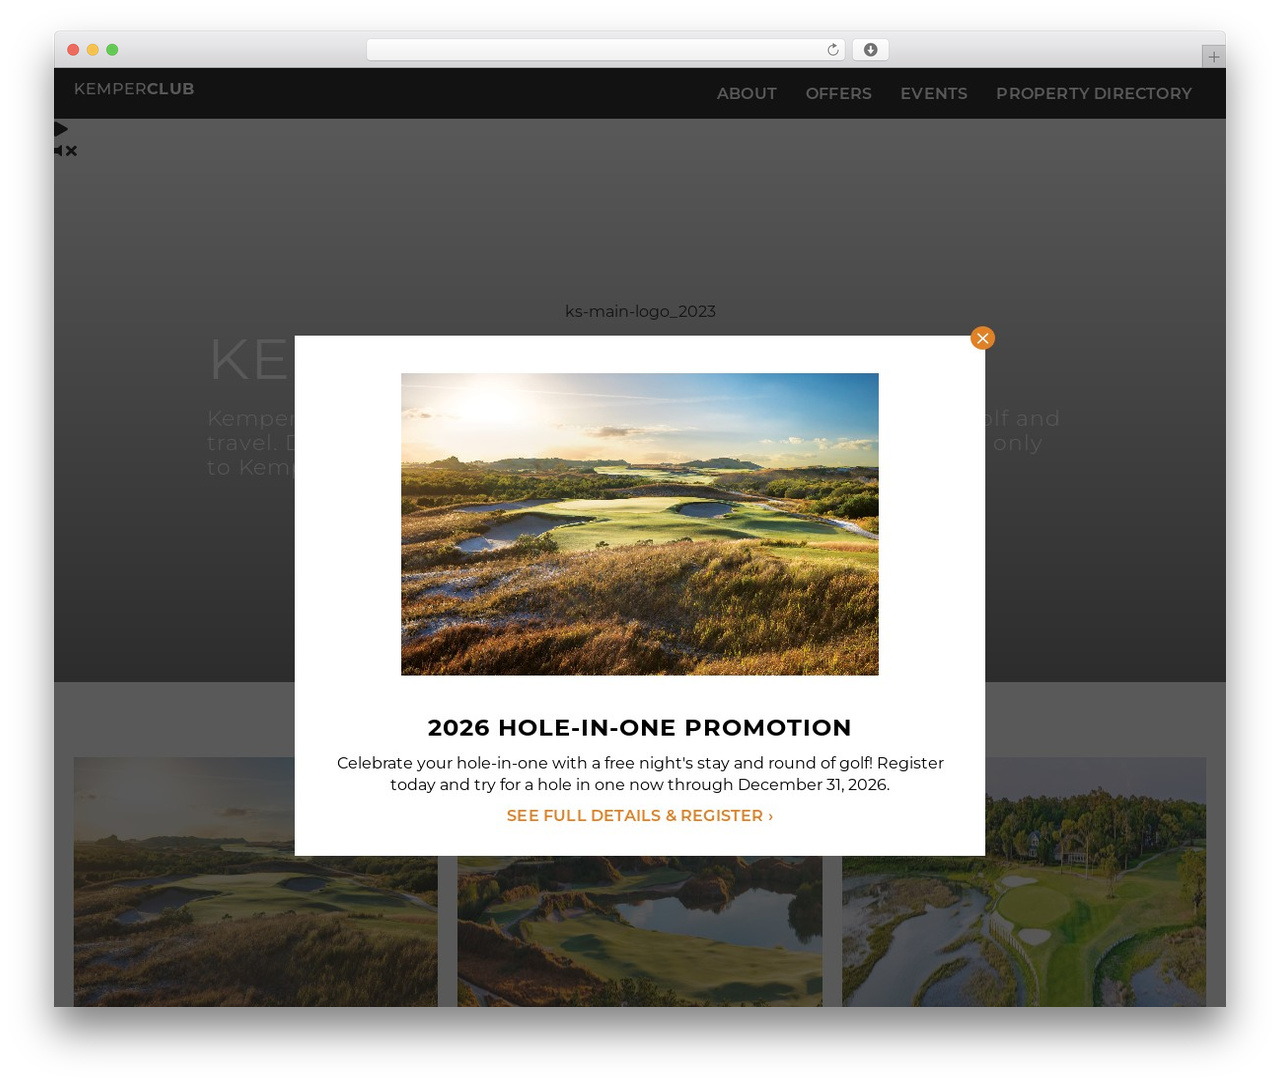Open the middle pond golf course card

[639, 931]
